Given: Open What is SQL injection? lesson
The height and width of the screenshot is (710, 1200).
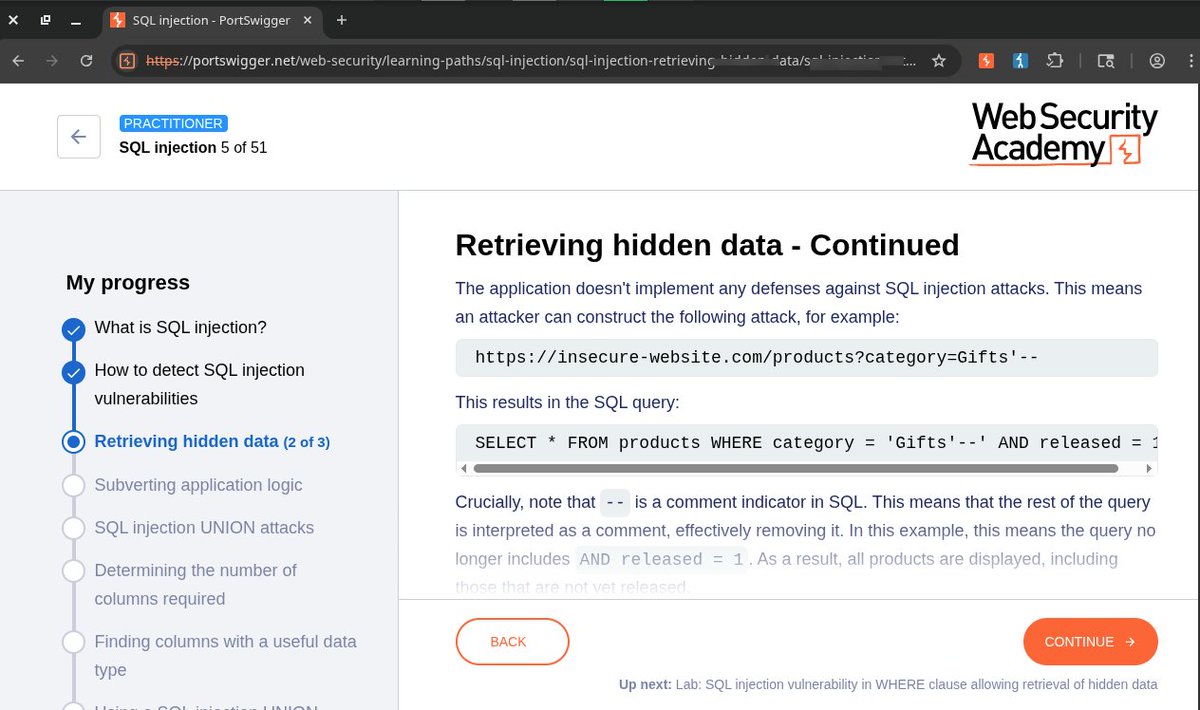Looking at the screenshot, I should [180, 327].
